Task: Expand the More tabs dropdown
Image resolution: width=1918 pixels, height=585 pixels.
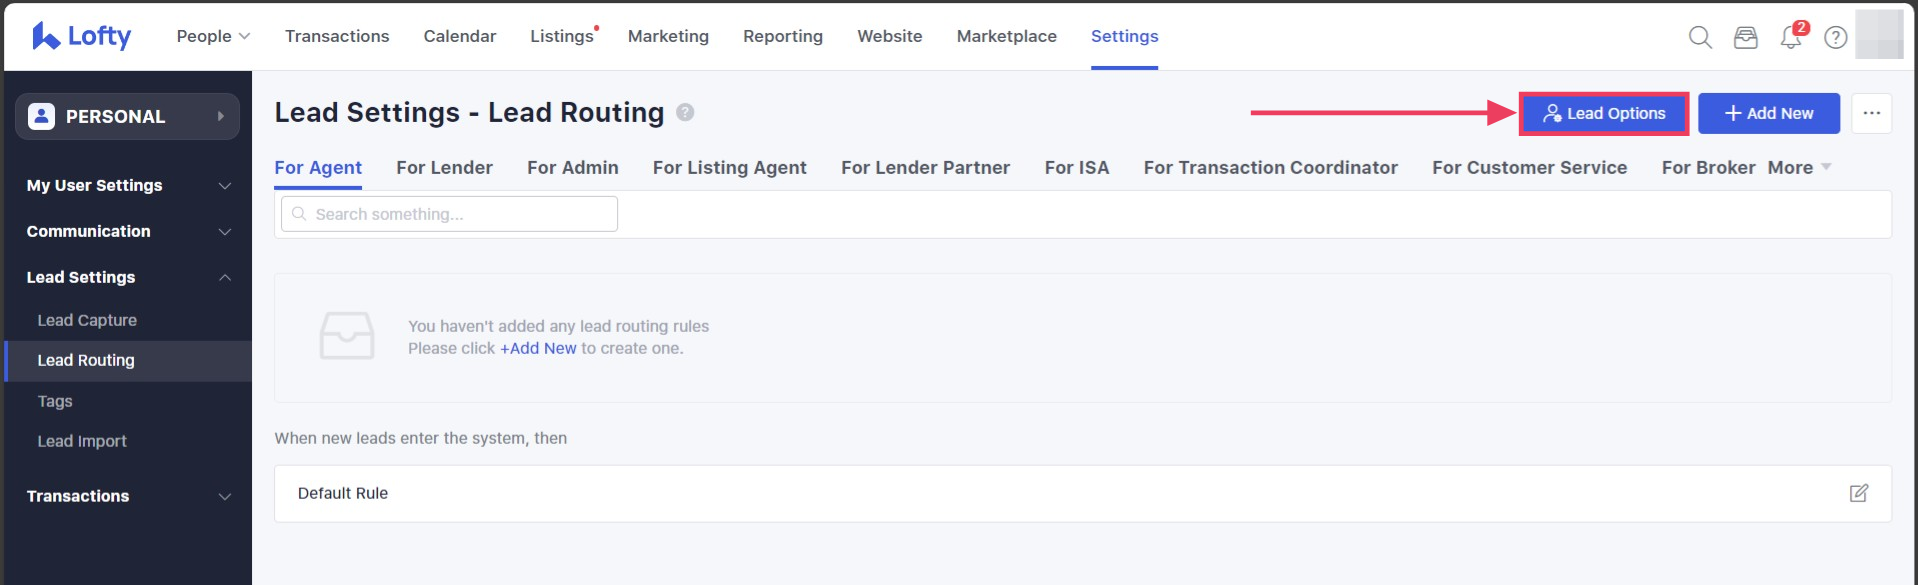Action: pyautogui.click(x=1798, y=167)
